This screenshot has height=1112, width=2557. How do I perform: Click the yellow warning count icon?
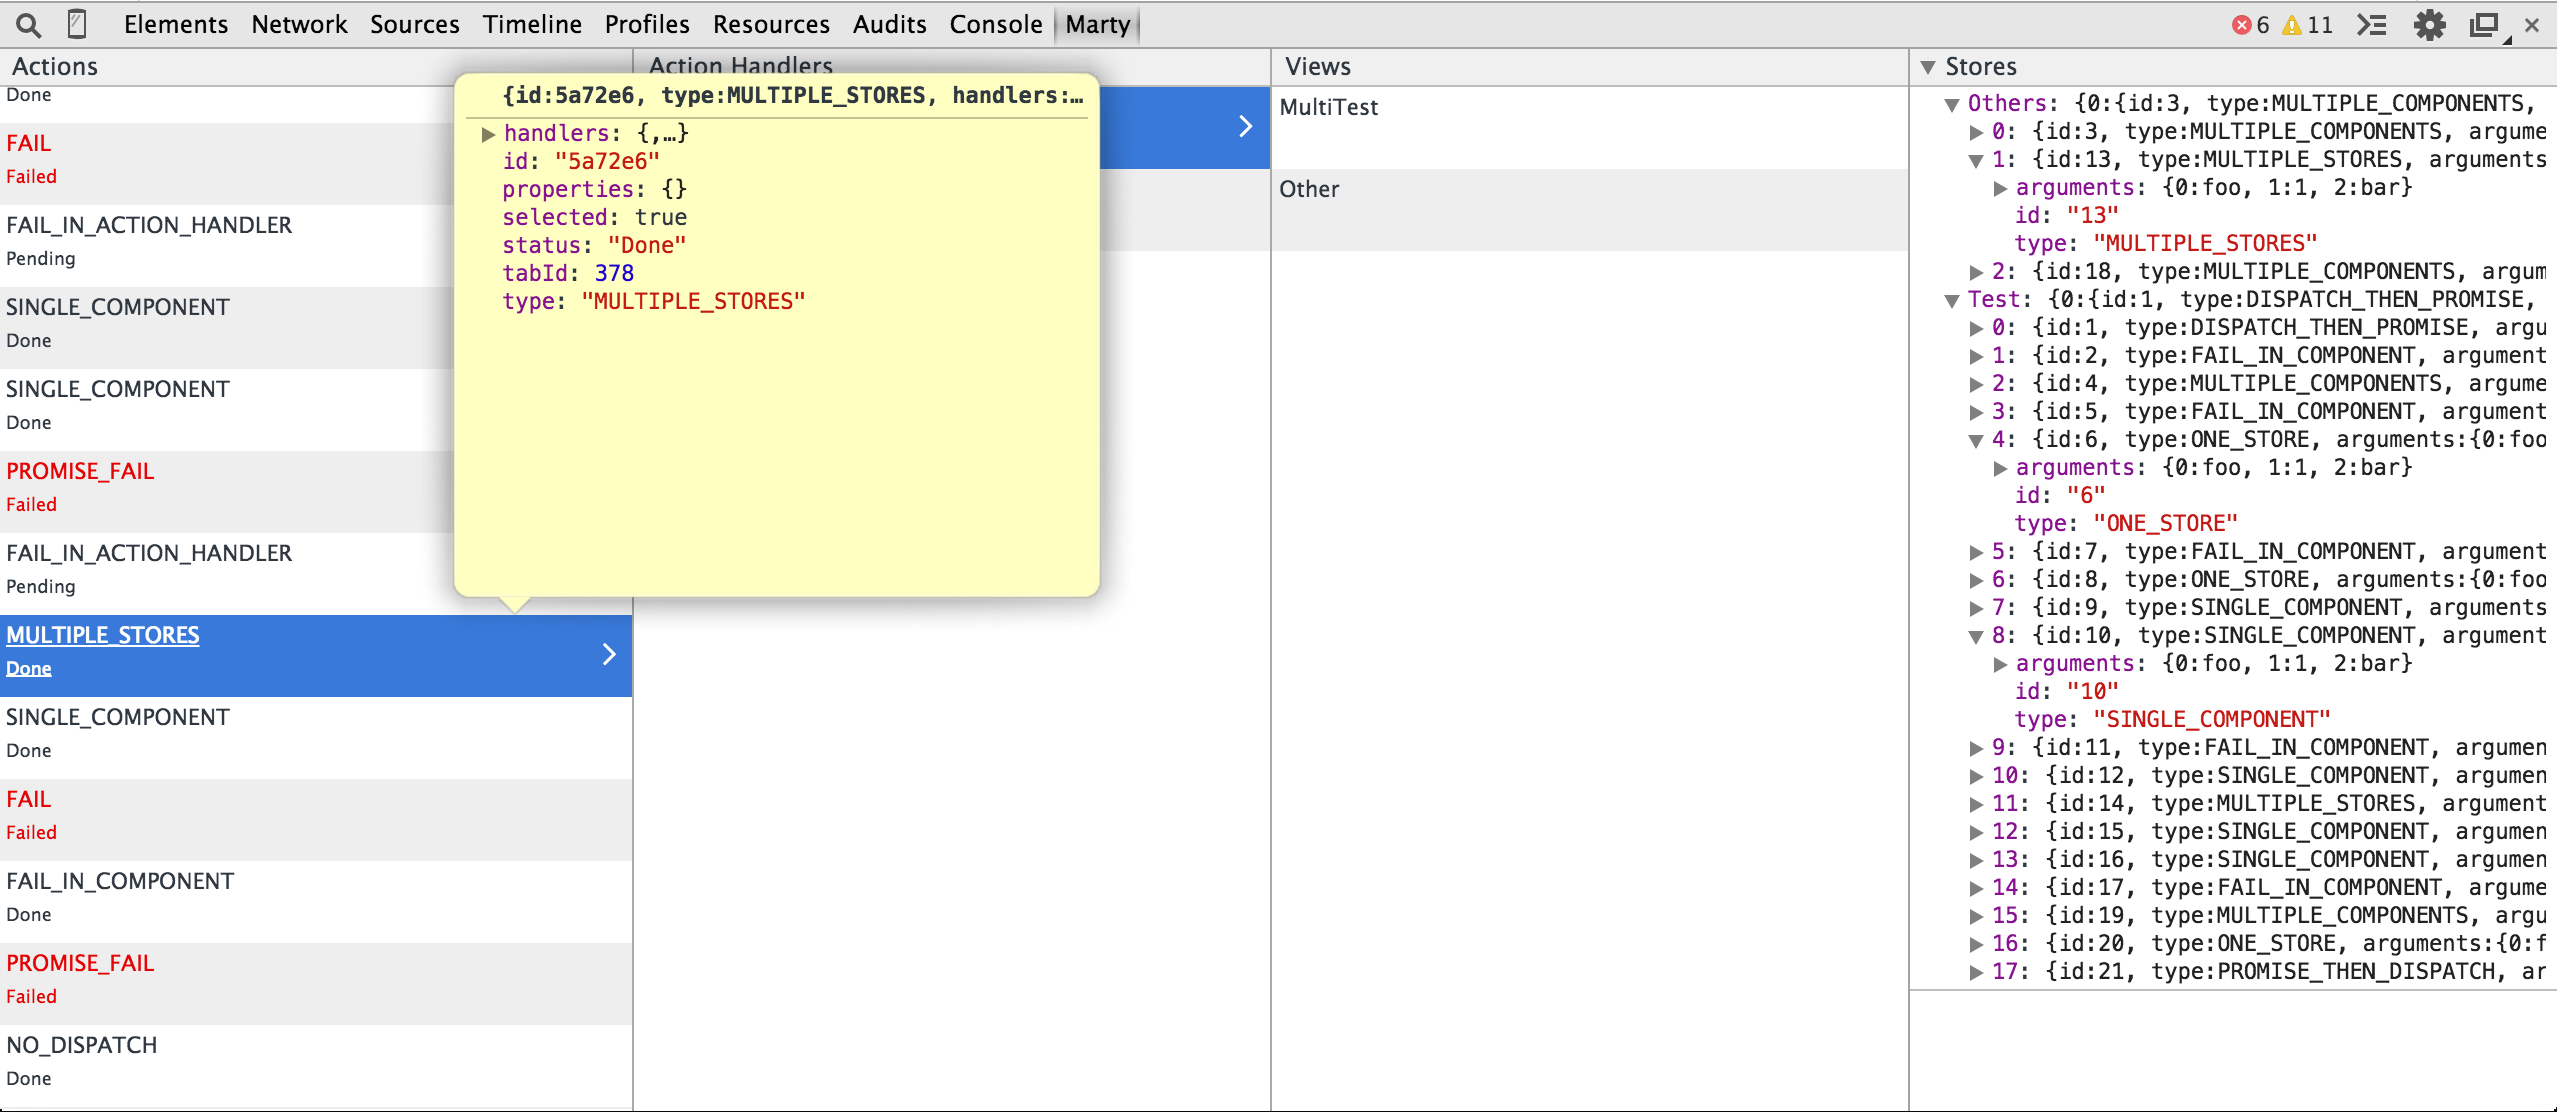coord(2291,25)
